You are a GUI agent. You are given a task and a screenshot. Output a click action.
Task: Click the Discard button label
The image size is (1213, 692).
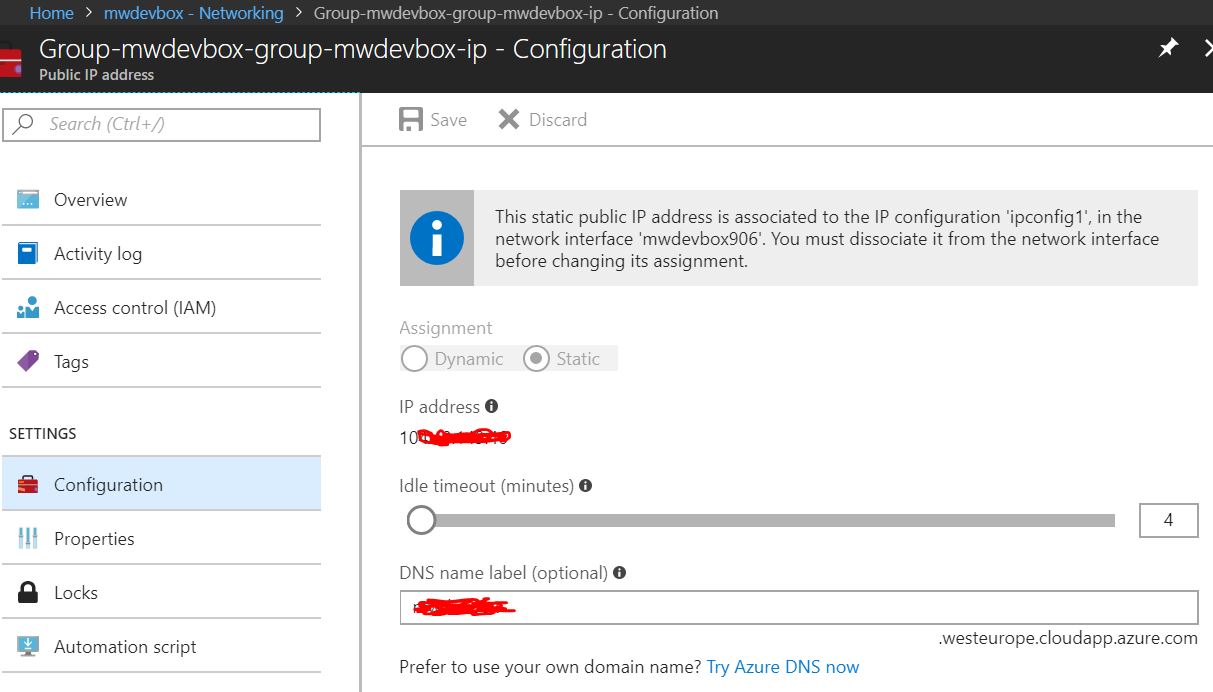(x=558, y=120)
